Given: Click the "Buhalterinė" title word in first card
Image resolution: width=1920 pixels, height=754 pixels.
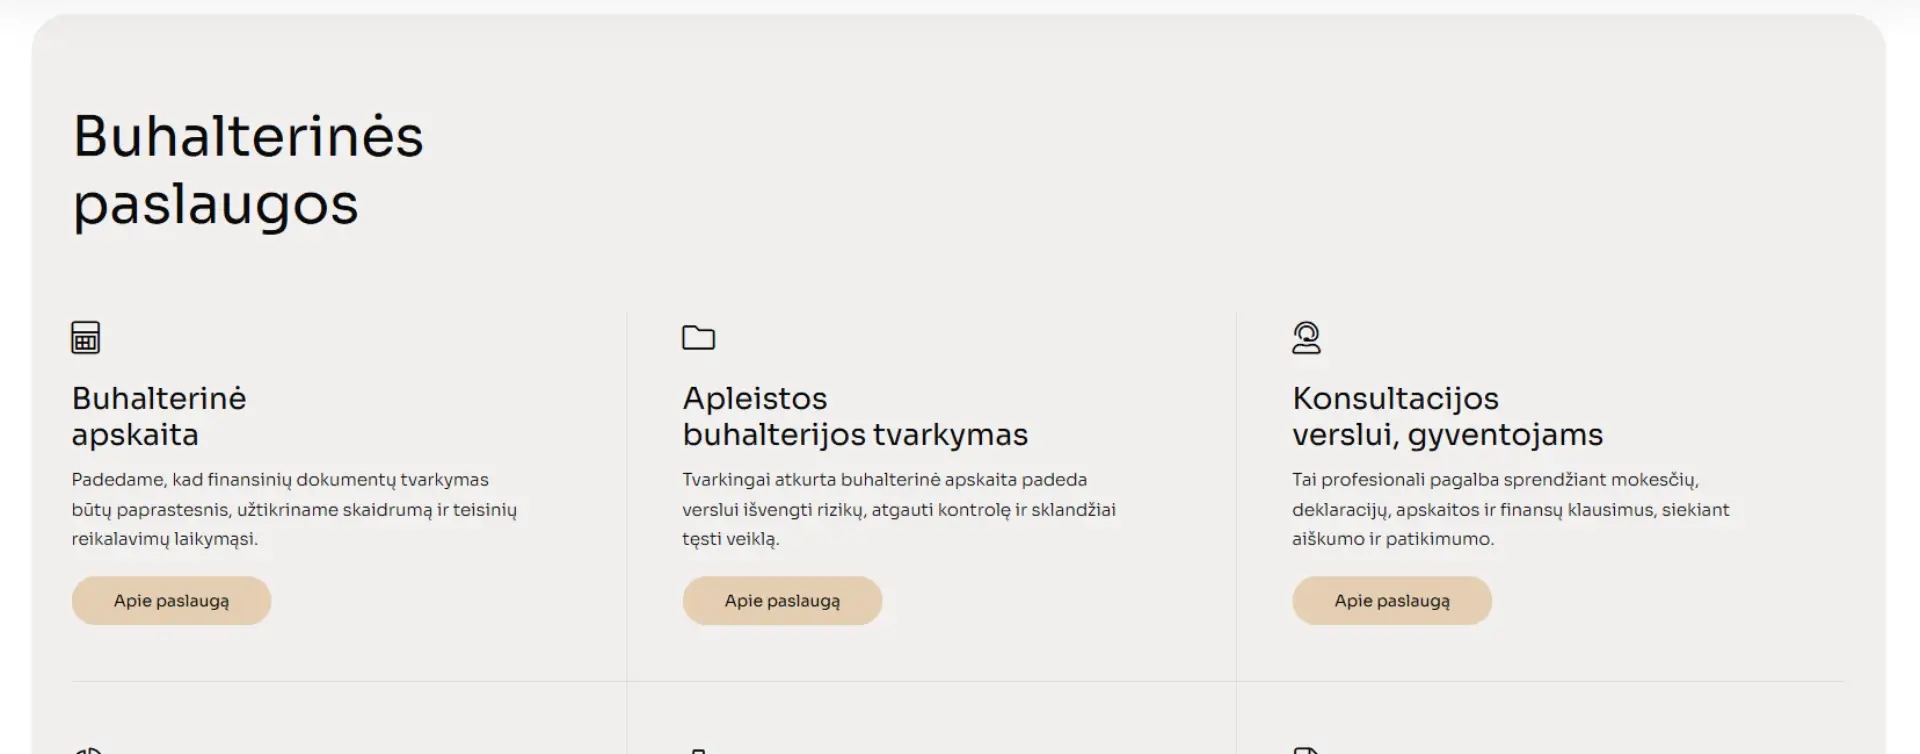Looking at the screenshot, I should coord(159,399).
